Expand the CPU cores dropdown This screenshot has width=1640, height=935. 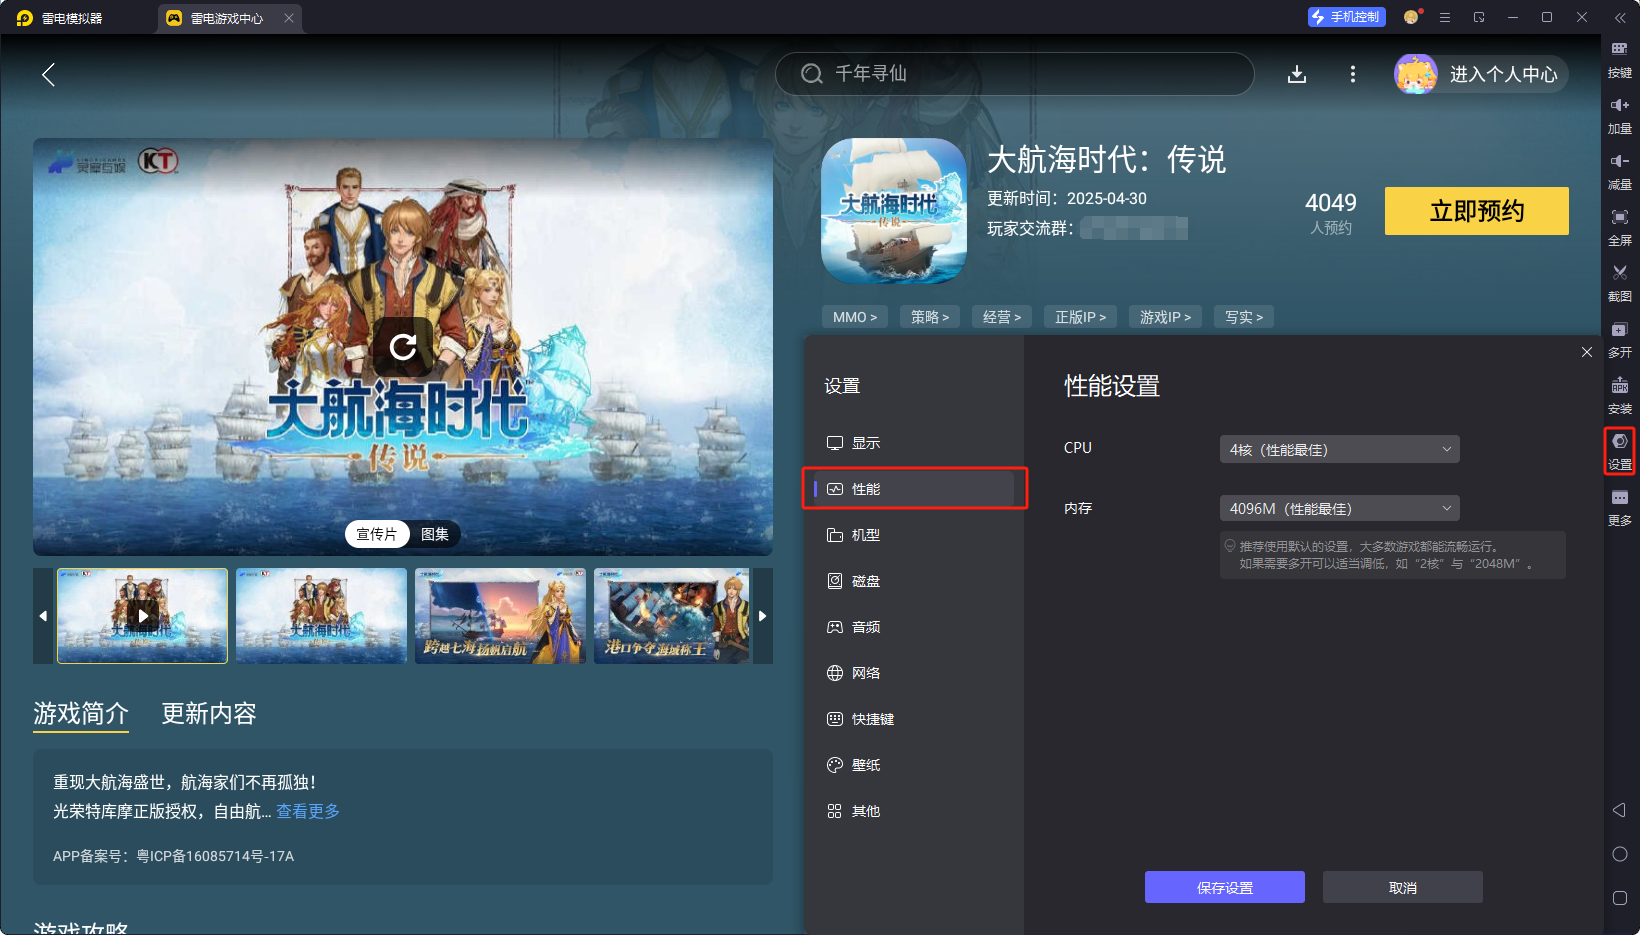[1339, 449]
